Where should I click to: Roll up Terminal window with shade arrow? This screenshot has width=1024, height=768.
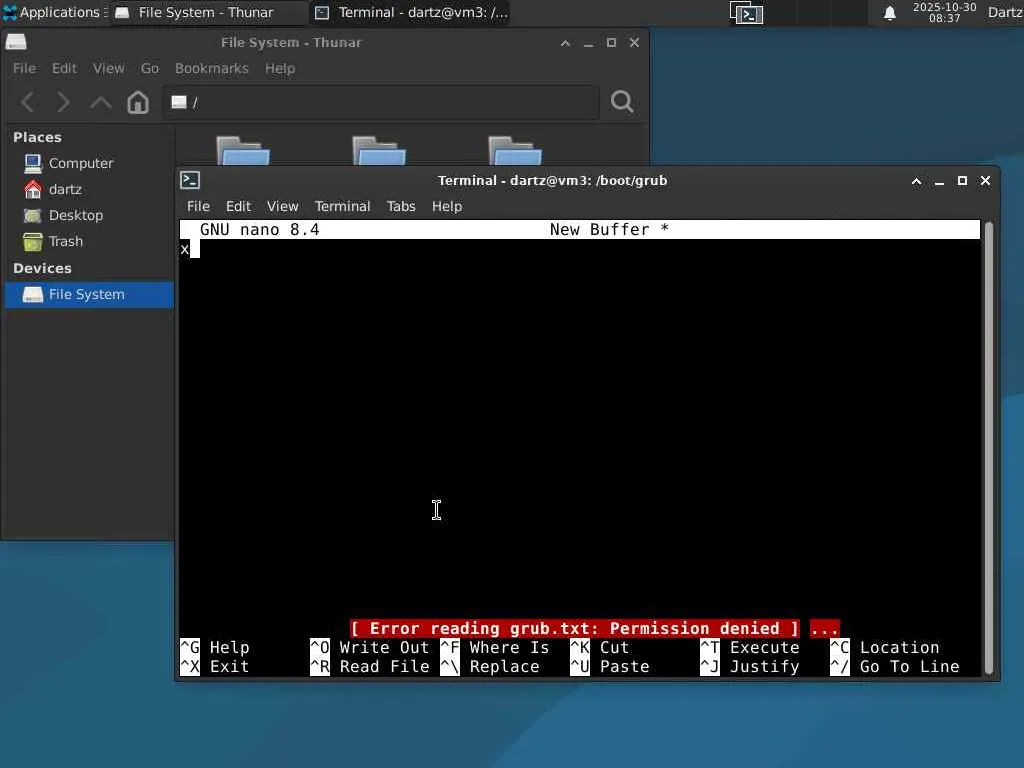tap(916, 181)
